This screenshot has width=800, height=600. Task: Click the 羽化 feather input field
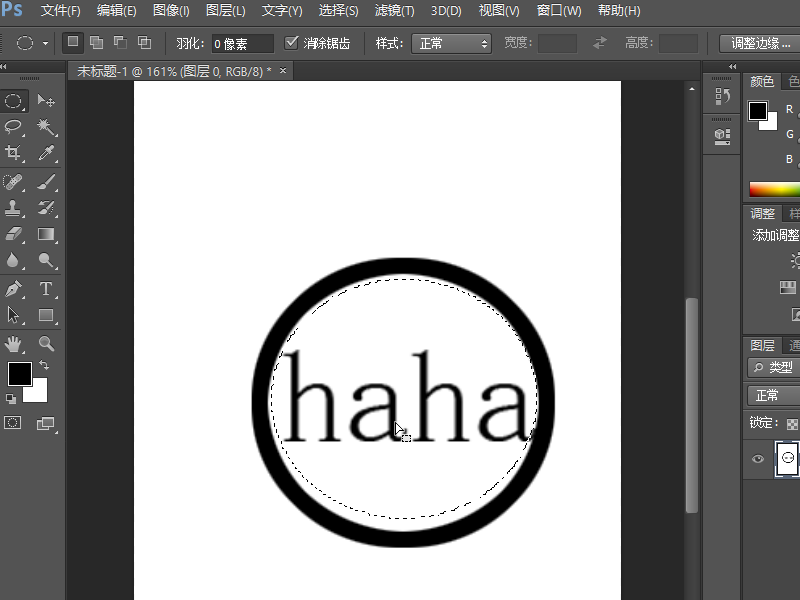coord(243,44)
